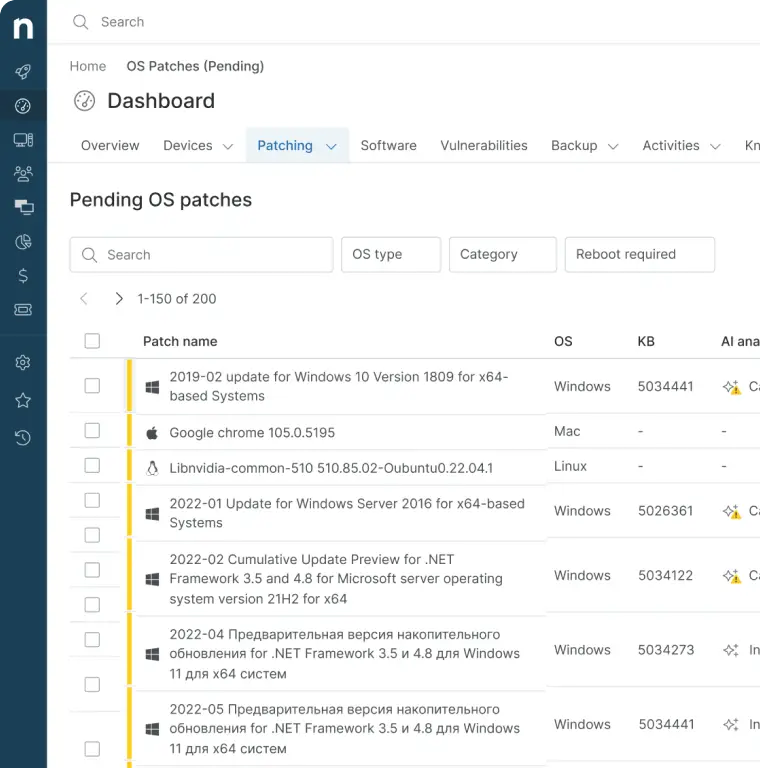Open the remote screens sidebar icon
Viewport: 760px width, 768px height.
pos(24,208)
